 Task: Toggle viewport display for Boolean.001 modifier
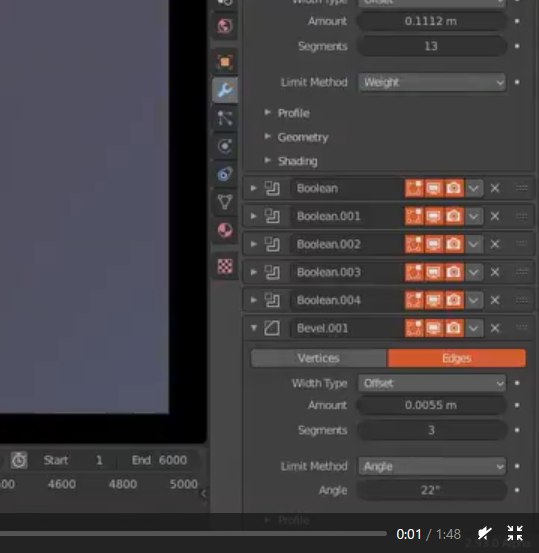pos(434,216)
